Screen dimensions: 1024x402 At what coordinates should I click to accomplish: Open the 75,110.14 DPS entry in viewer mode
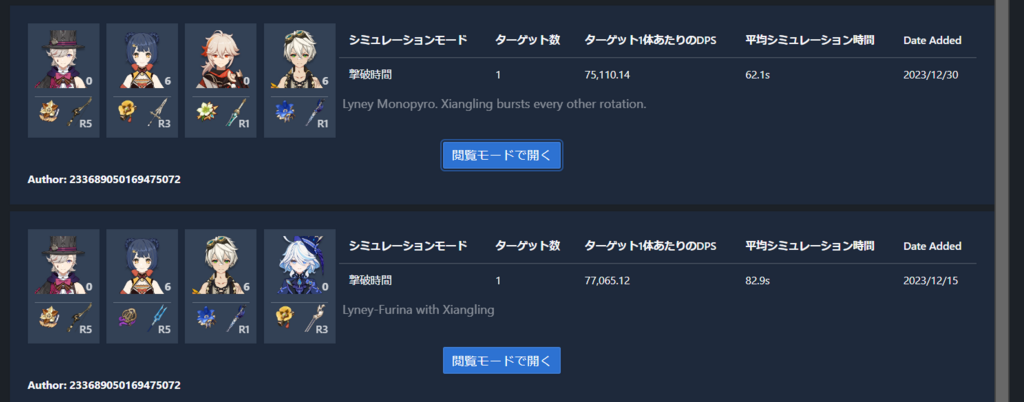point(502,156)
